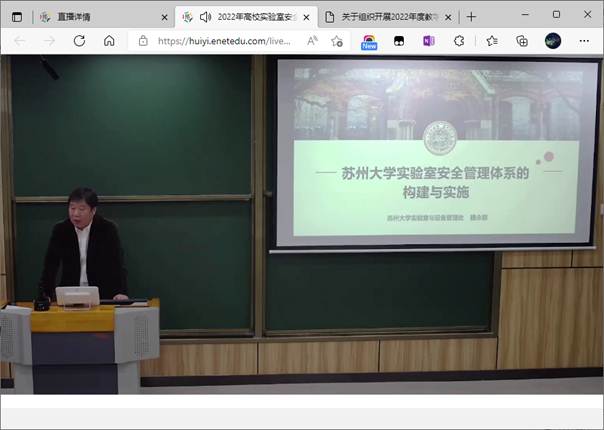Mute the tab using the speaker icon
Screen dimensions: 604x430
[x=205, y=16]
